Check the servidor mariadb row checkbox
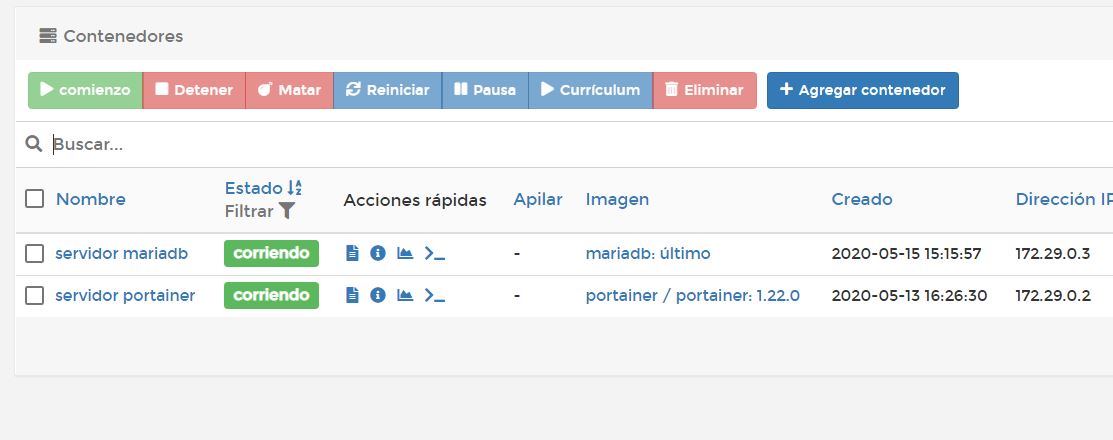Screen dimensions: 1113x440 point(35,254)
